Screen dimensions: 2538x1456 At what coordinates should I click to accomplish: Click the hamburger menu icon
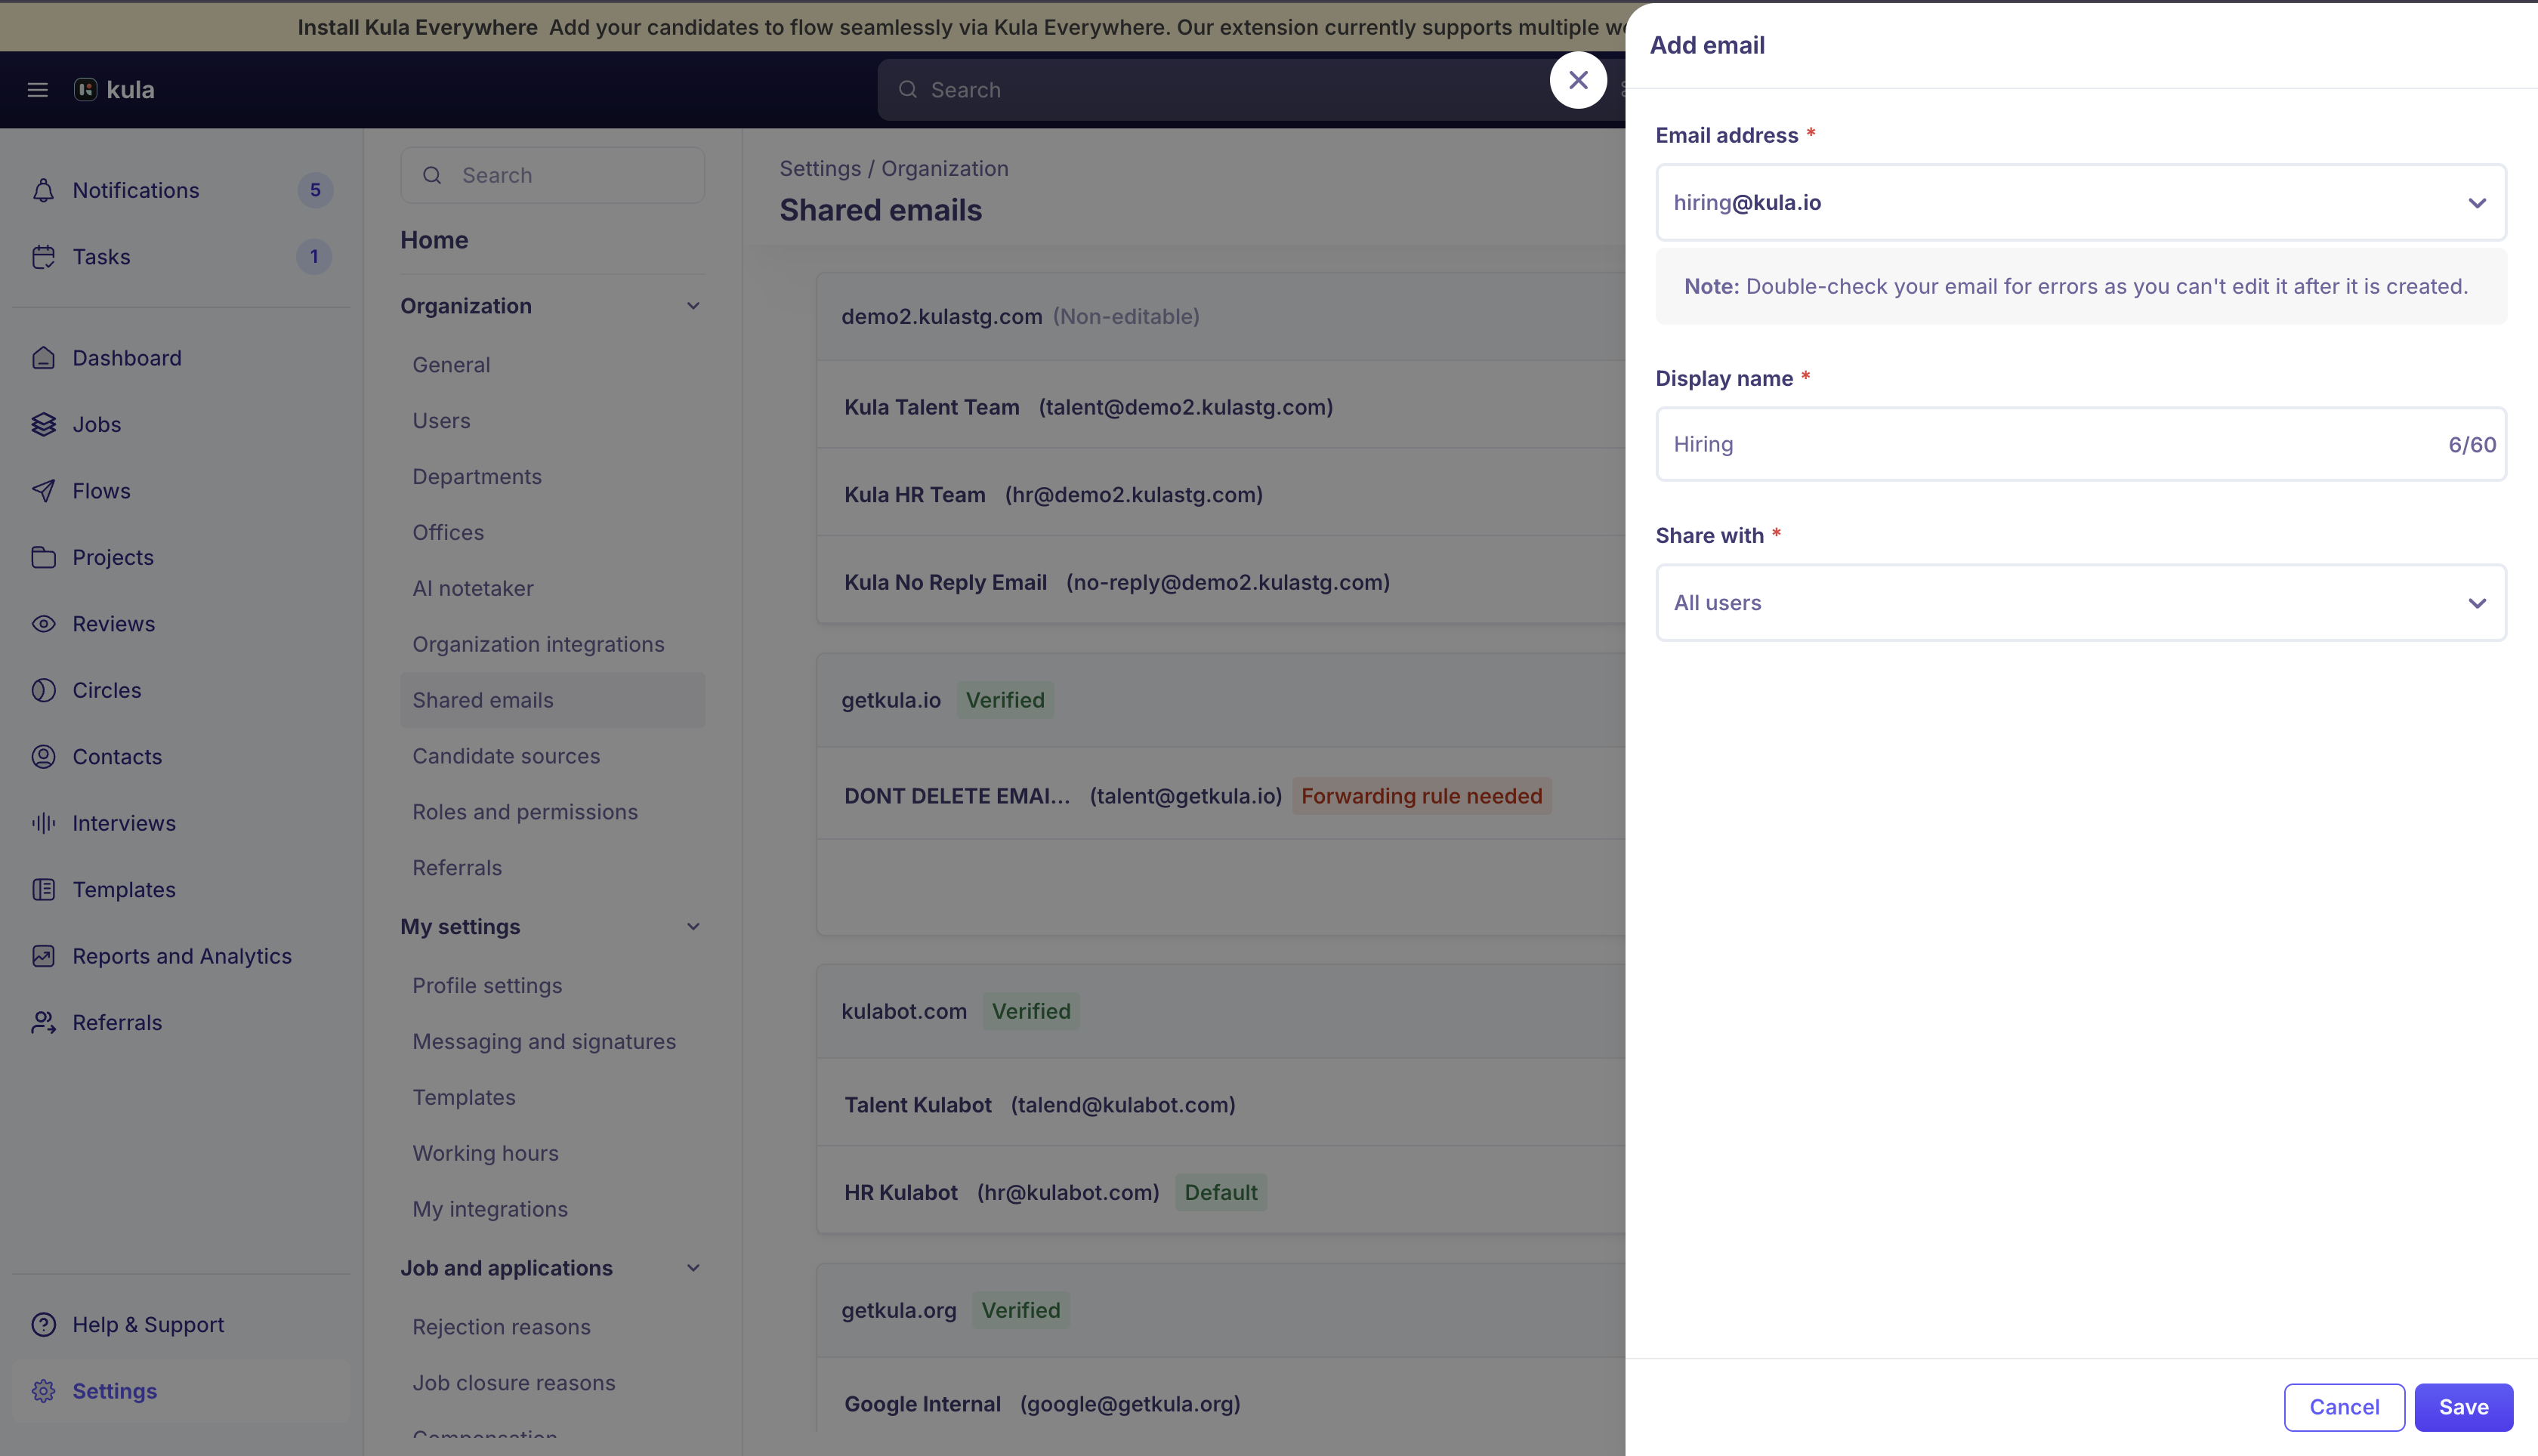click(37, 90)
